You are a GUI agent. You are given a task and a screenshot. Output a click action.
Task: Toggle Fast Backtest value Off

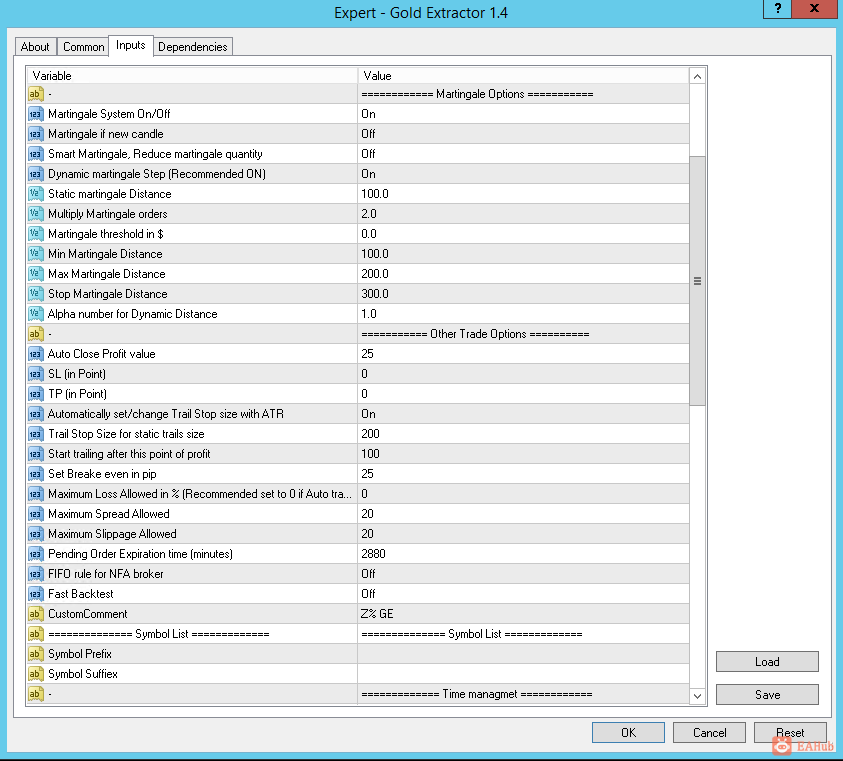pyautogui.click(x=523, y=594)
